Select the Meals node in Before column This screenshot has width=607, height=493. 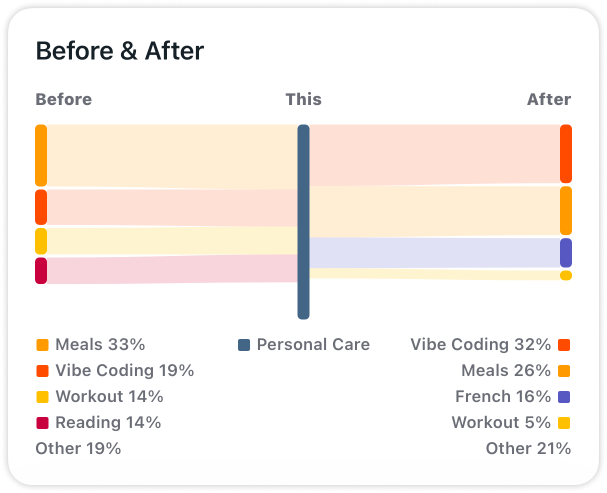coord(41,156)
